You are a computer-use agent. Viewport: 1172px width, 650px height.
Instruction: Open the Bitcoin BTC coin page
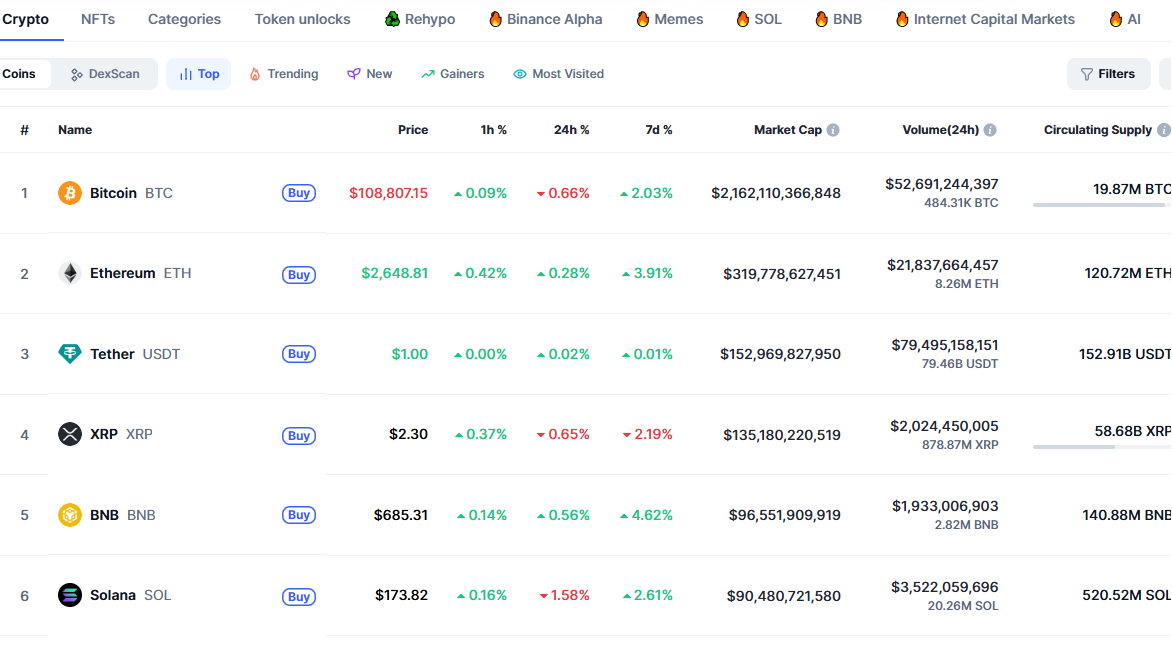(131, 193)
